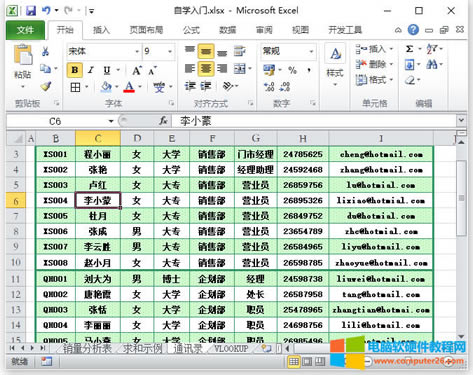Viewport: 473px width, 375px height.
Task: Click the Accounting Number Format icon
Action: tap(268, 70)
